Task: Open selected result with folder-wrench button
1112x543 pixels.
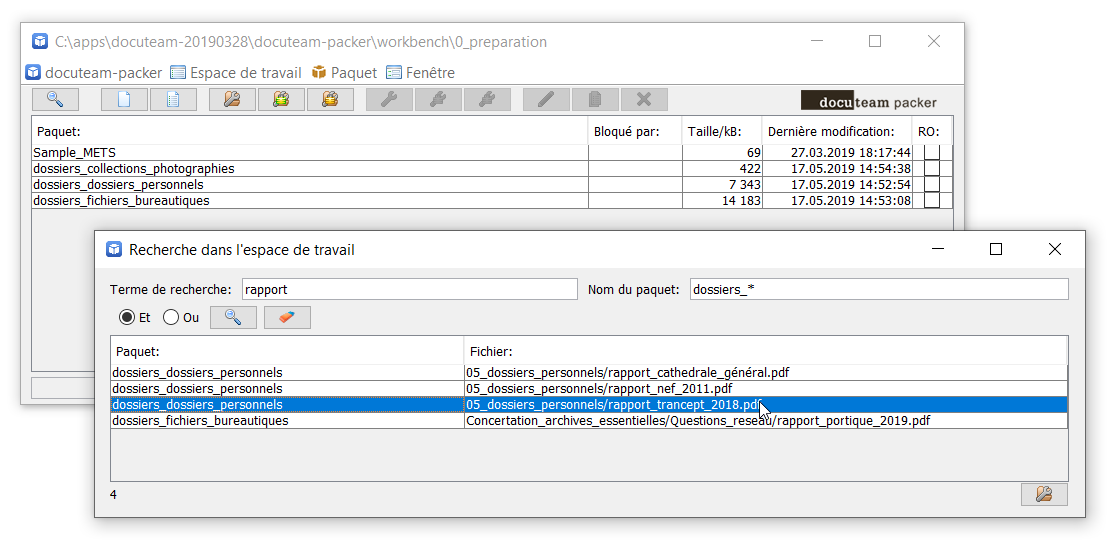Action: 1044,494
